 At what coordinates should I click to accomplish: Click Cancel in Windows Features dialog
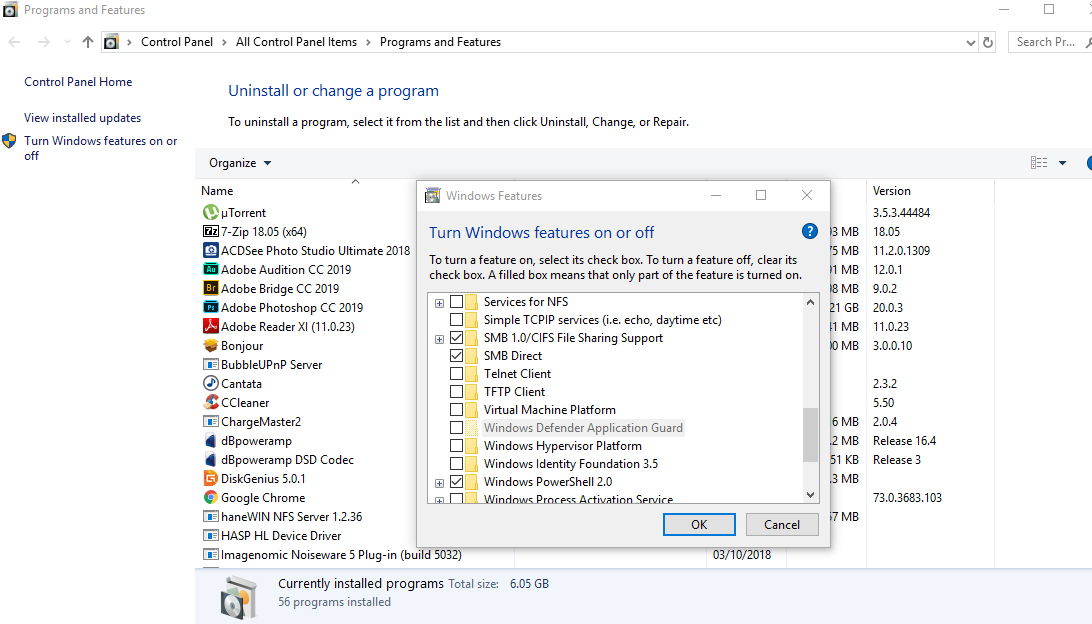(782, 524)
